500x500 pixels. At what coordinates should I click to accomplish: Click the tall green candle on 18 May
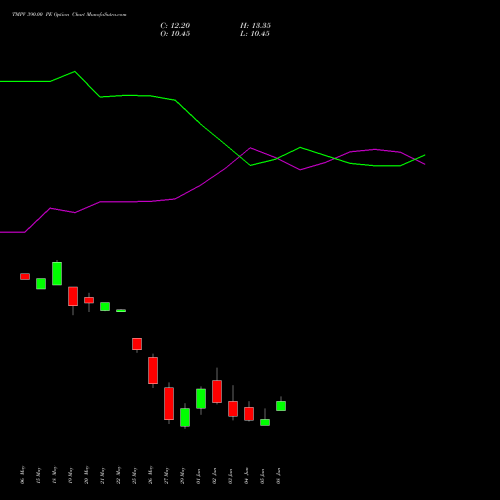57,273
